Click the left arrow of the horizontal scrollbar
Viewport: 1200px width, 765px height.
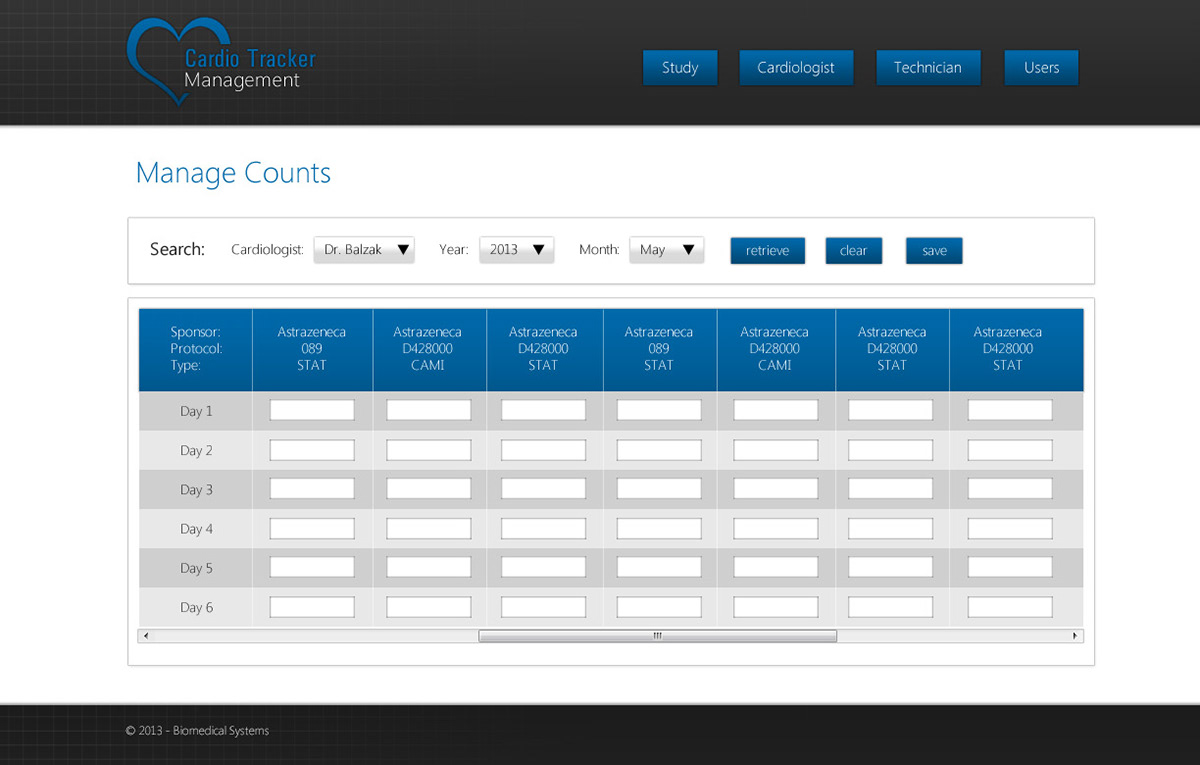(146, 636)
